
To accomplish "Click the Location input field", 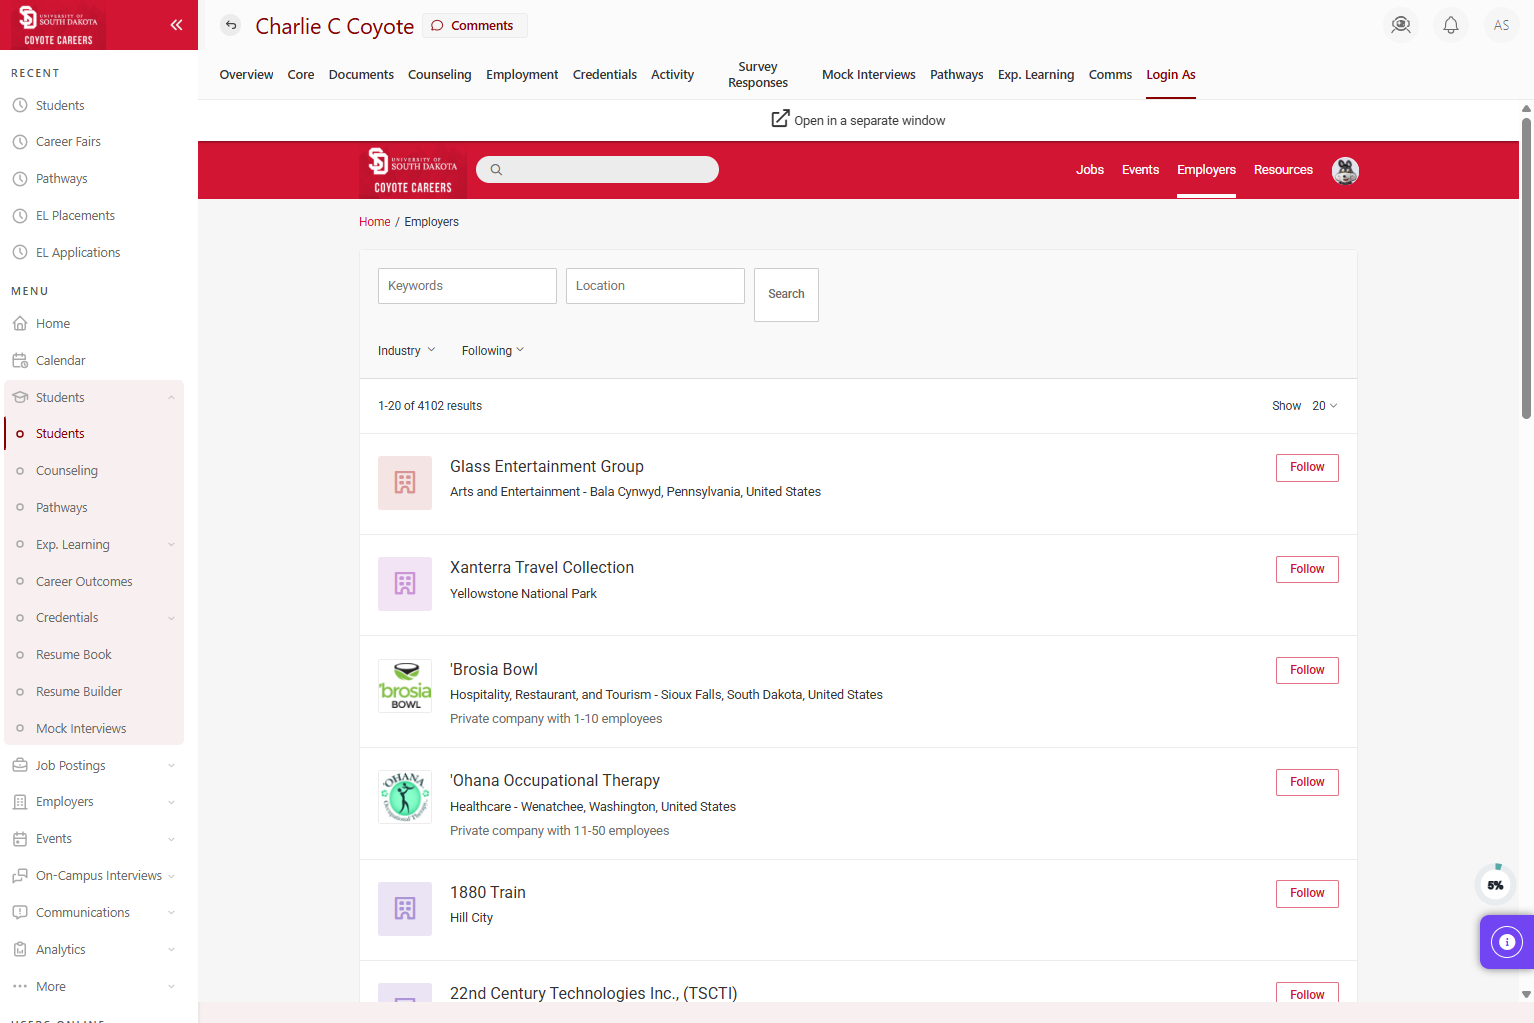I will click(x=655, y=286).
